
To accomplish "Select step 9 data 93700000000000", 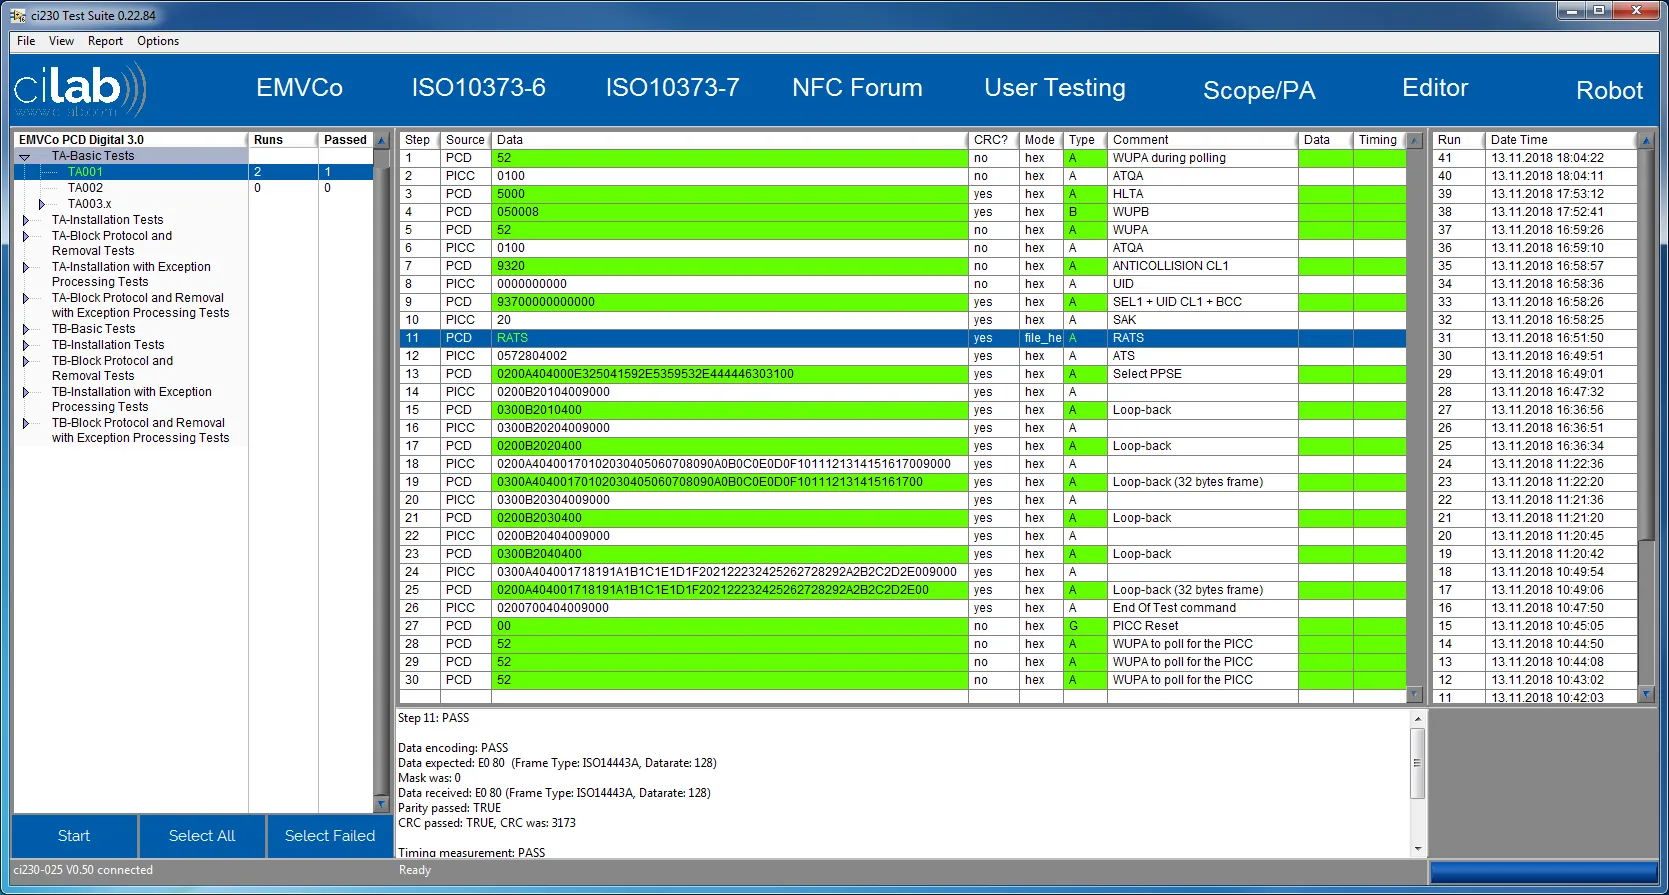I will coord(730,302).
